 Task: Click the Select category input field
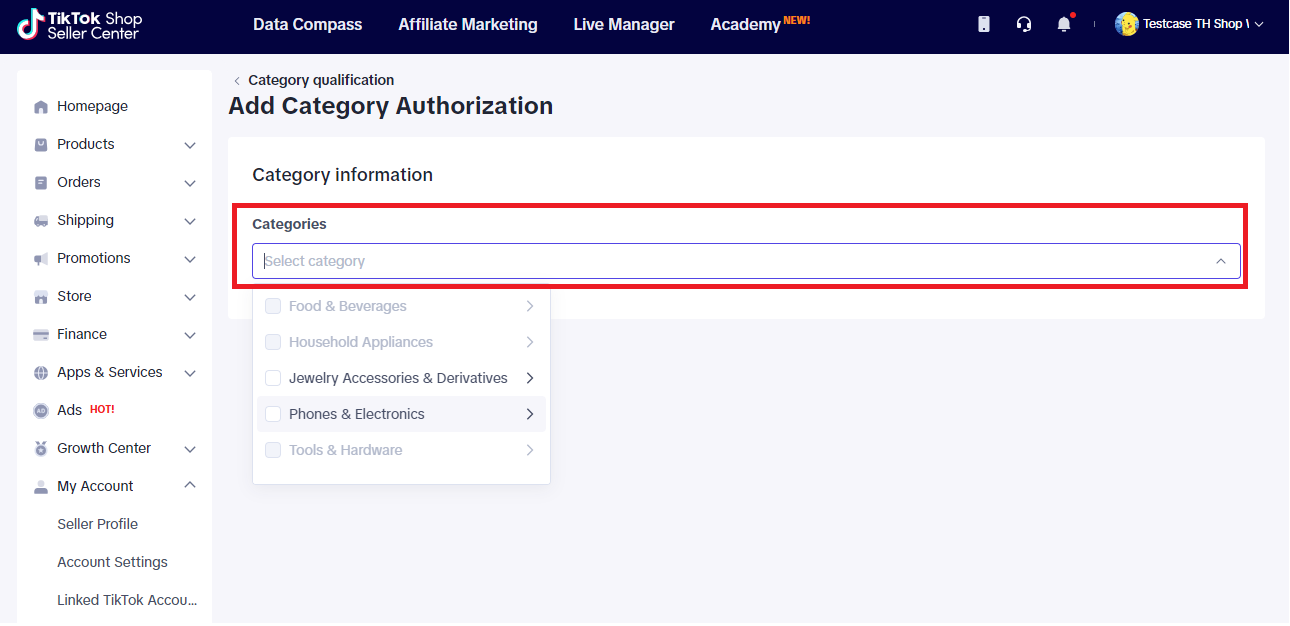tap(746, 261)
